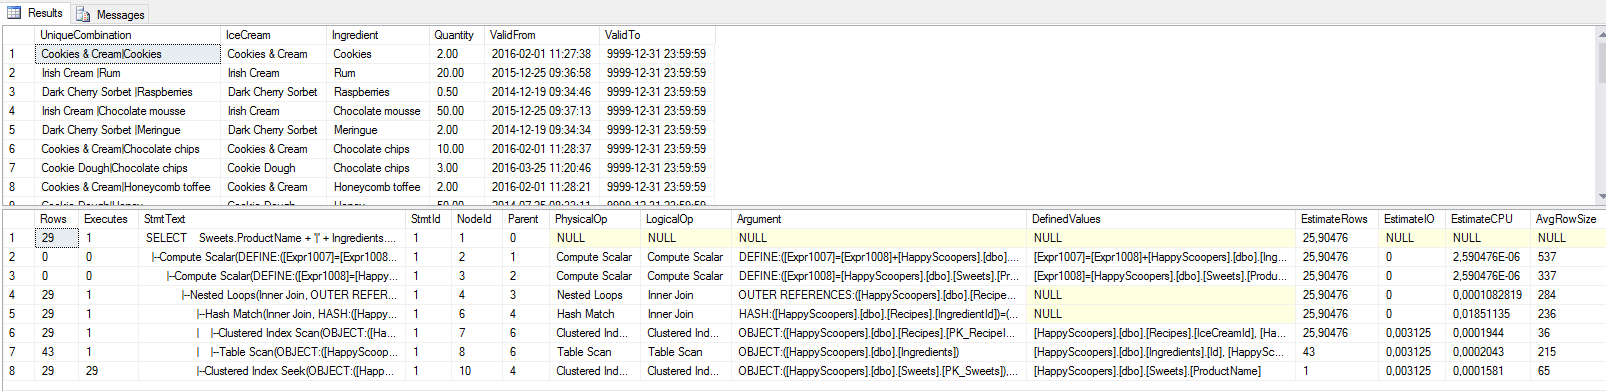This screenshot has height=391, width=1606.
Task: Click Ingredient cell 'Honeycomb toffee'
Action: 379,187
